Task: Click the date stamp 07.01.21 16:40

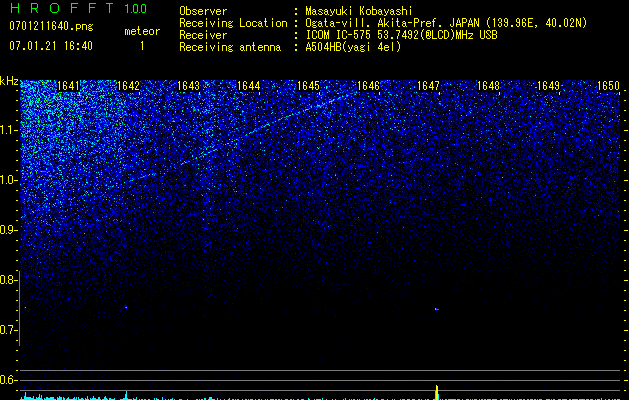Action: [51, 46]
